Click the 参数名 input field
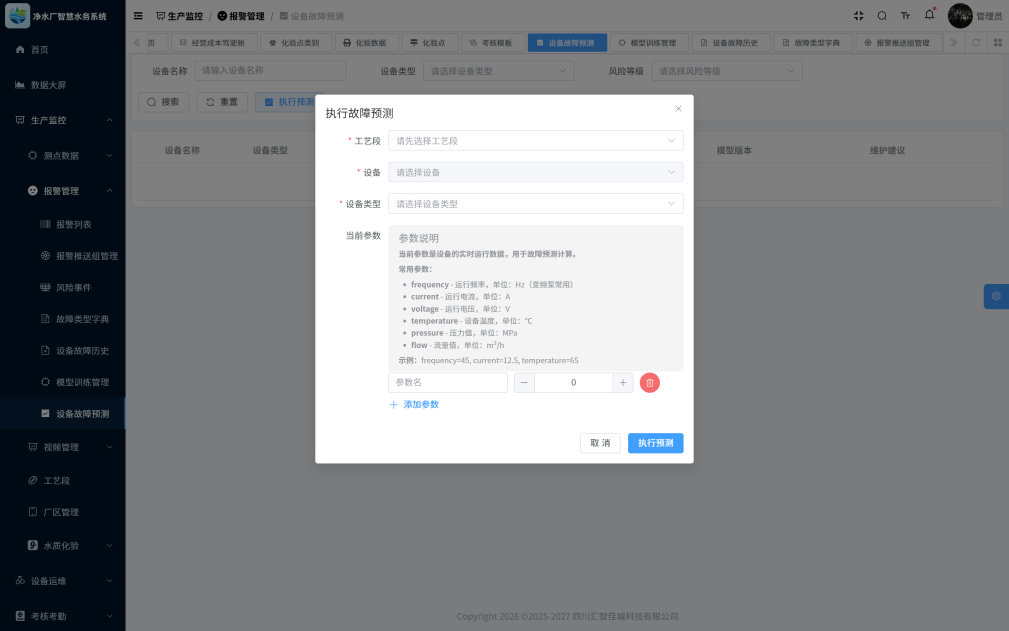 (x=448, y=383)
